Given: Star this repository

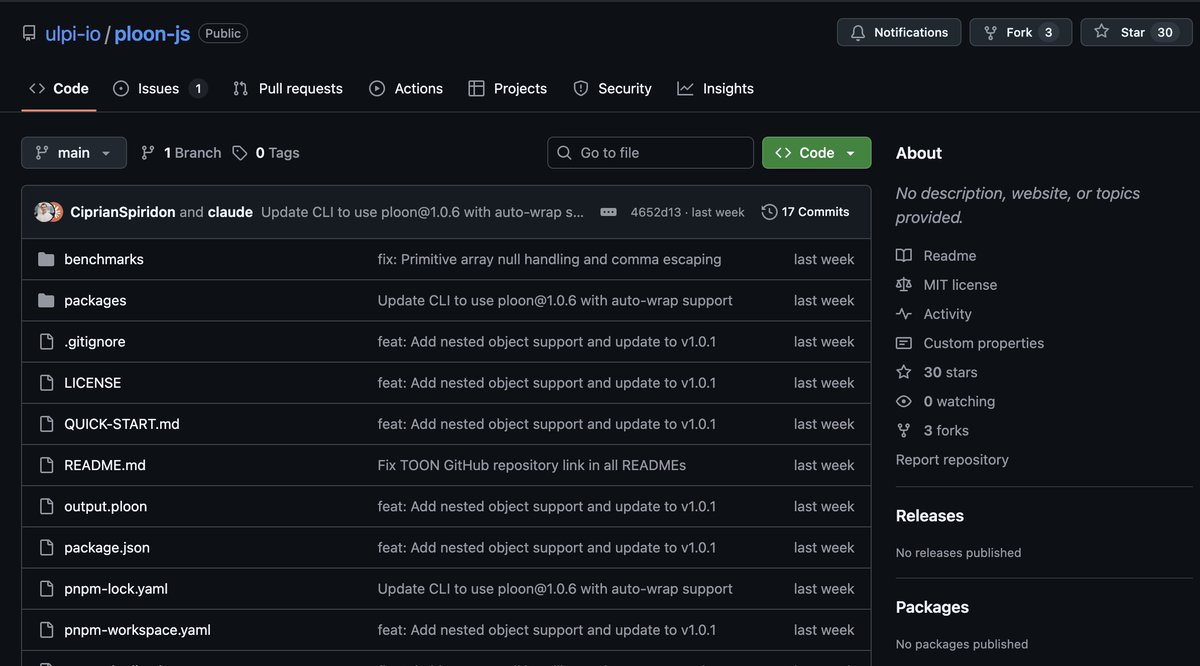Looking at the screenshot, I should [1136, 32].
